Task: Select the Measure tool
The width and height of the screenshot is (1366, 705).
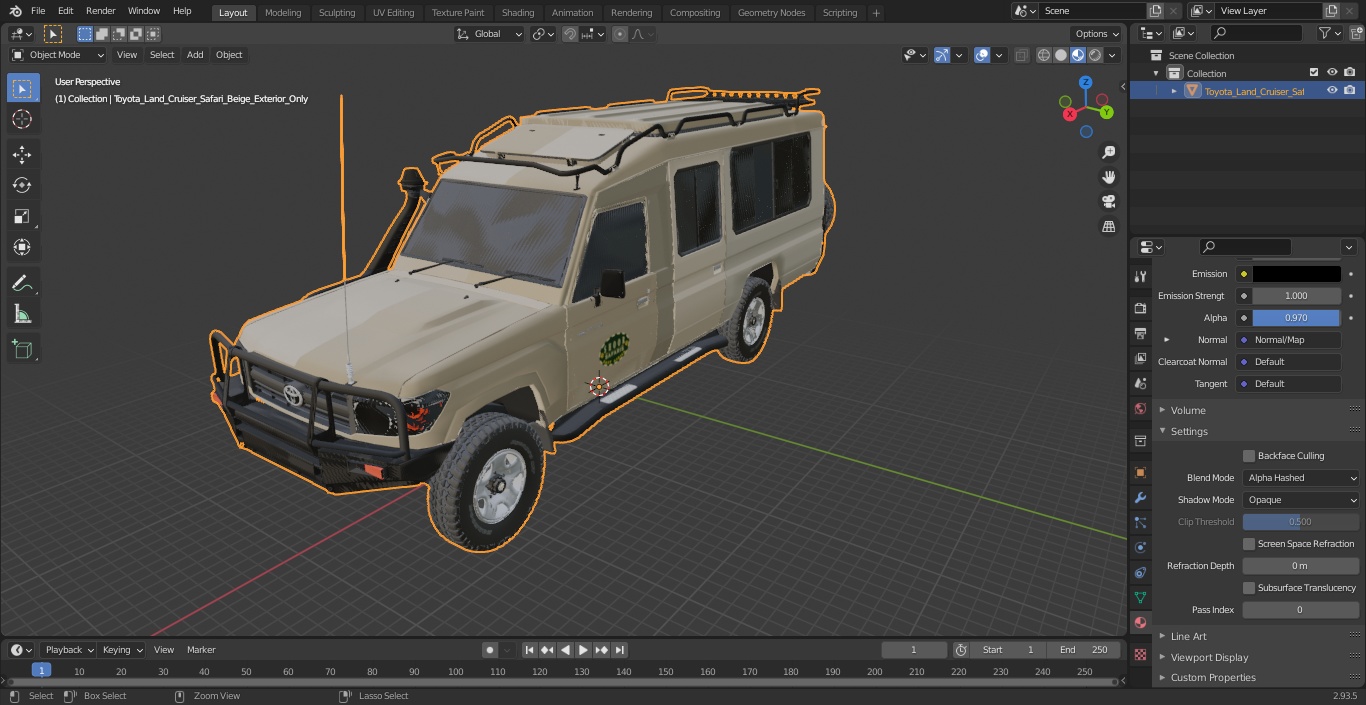Action: click(22, 314)
